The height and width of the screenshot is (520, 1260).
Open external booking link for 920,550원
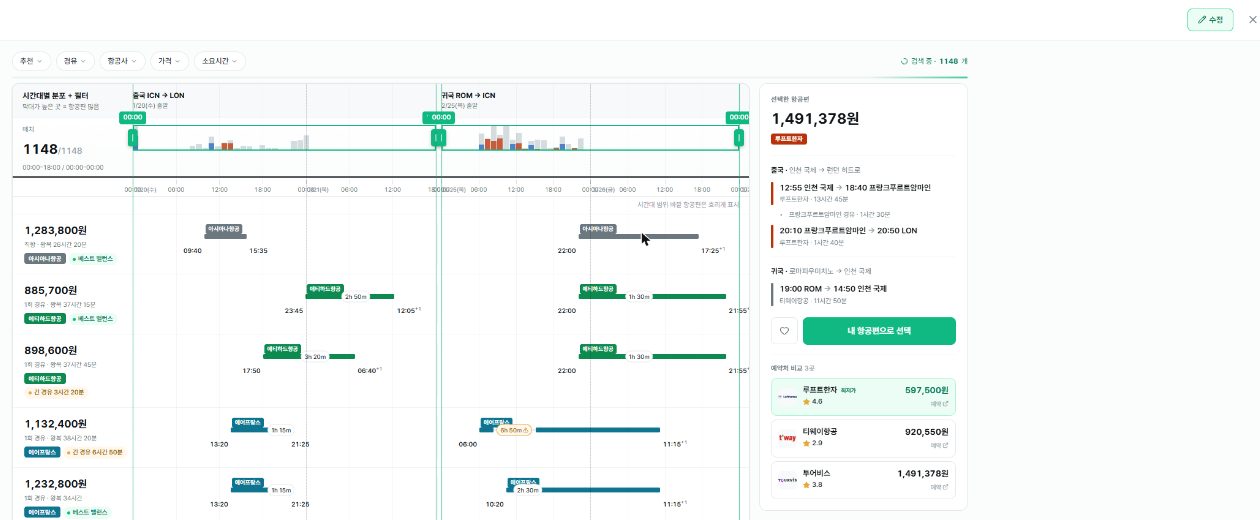point(938,446)
